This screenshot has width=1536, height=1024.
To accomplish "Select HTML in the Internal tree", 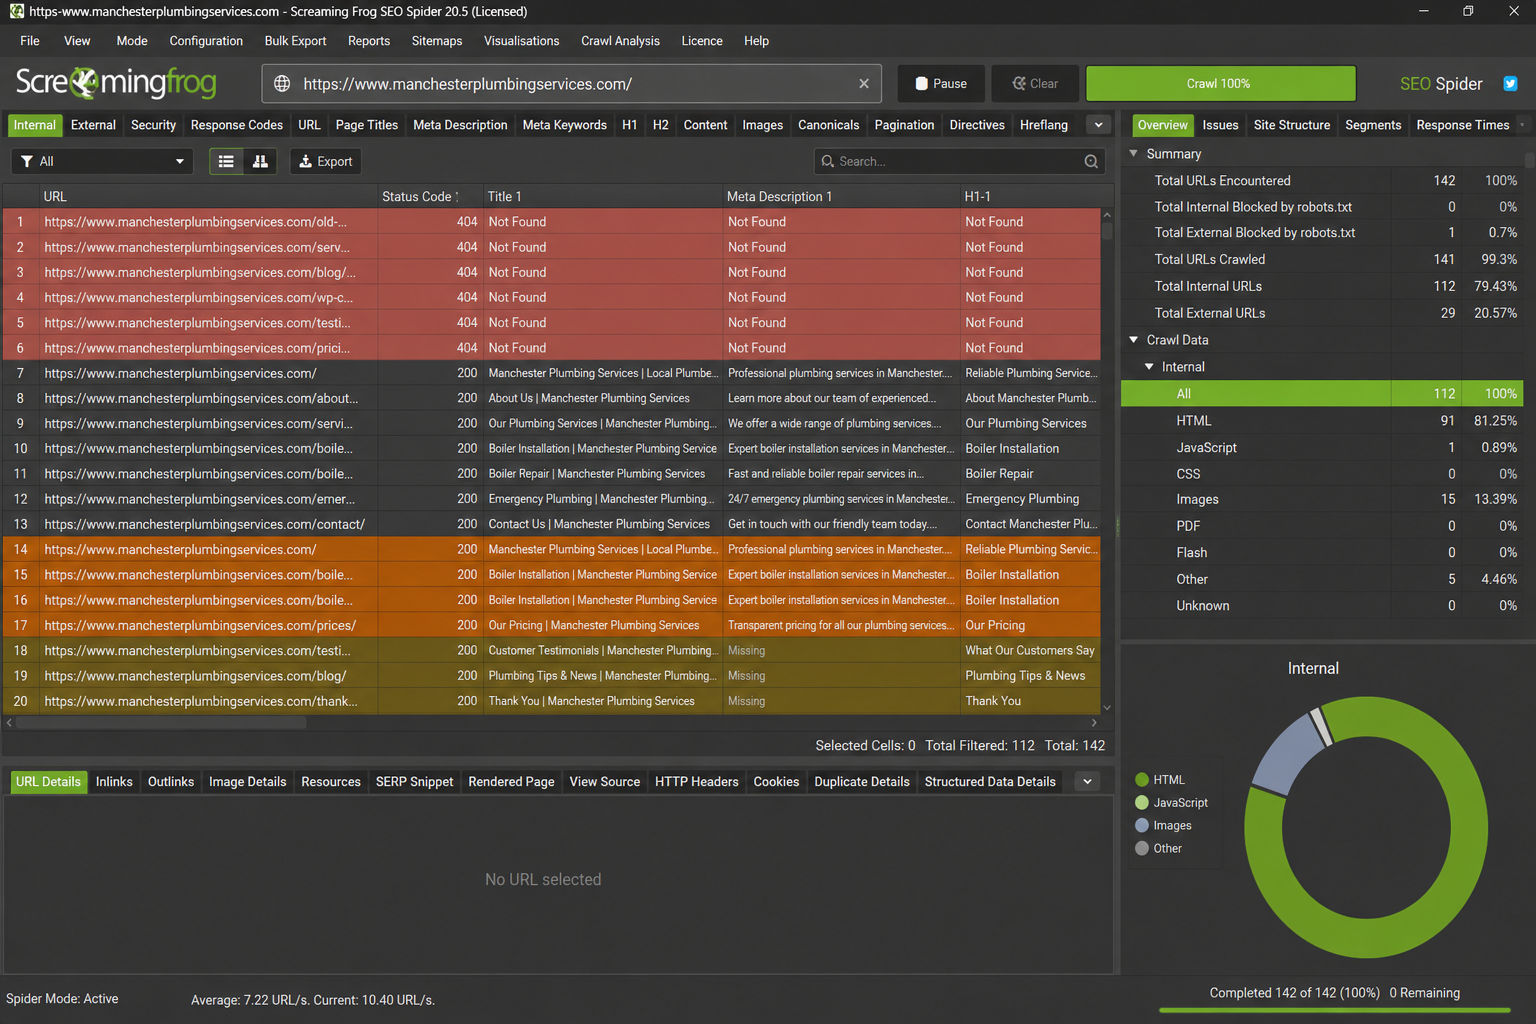I will point(1193,421).
